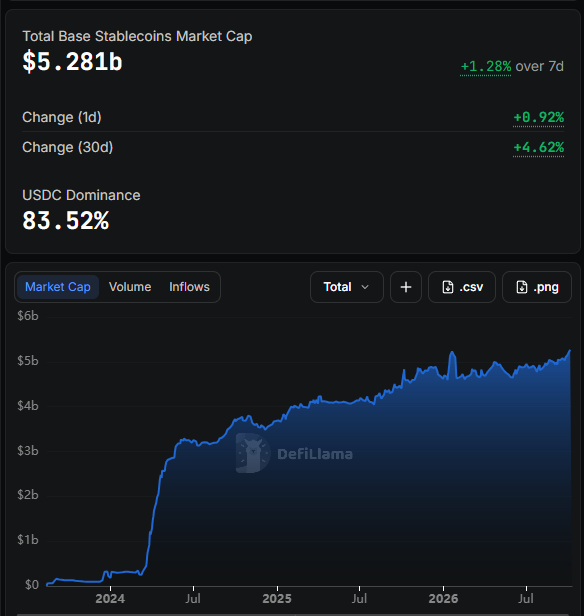Image resolution: width=584 pixels, height=616 pixels.
Task: Click the 2026 x-axis label
Action: (x=443, y=599)
